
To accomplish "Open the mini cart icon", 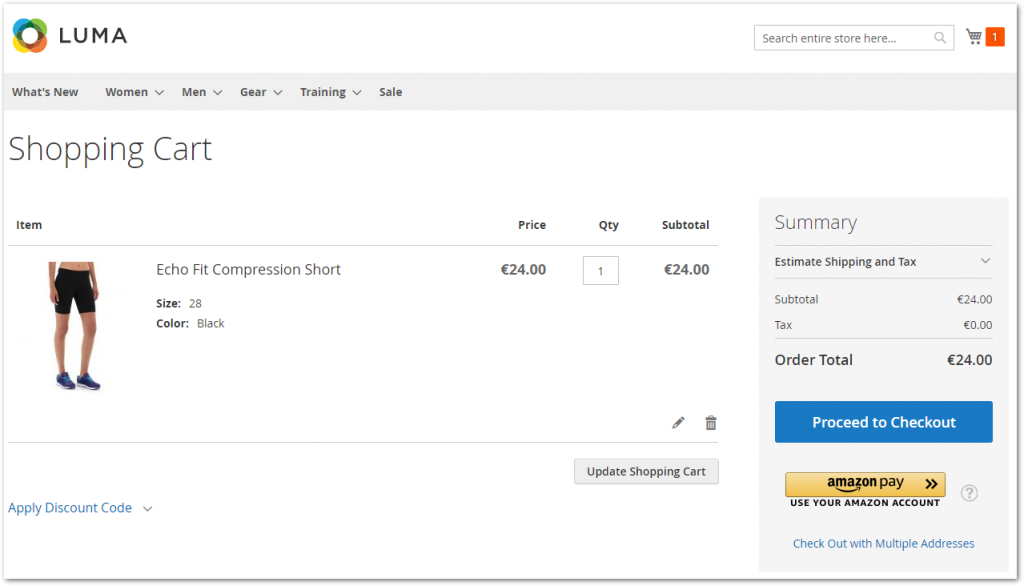I will coord(974,37).
